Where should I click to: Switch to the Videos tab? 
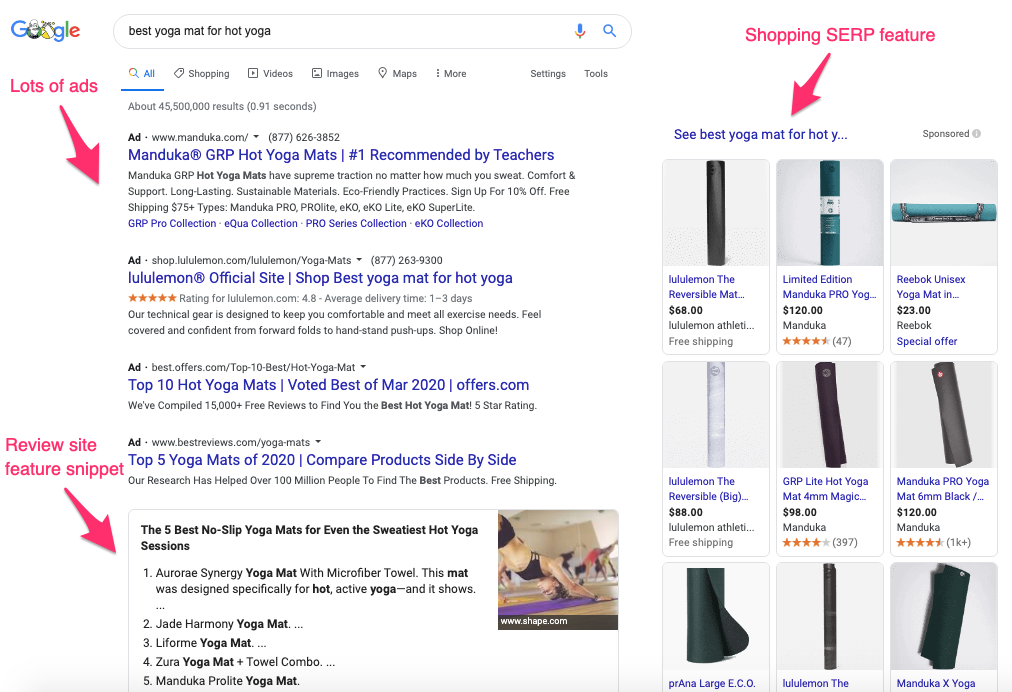pos(270,74)
